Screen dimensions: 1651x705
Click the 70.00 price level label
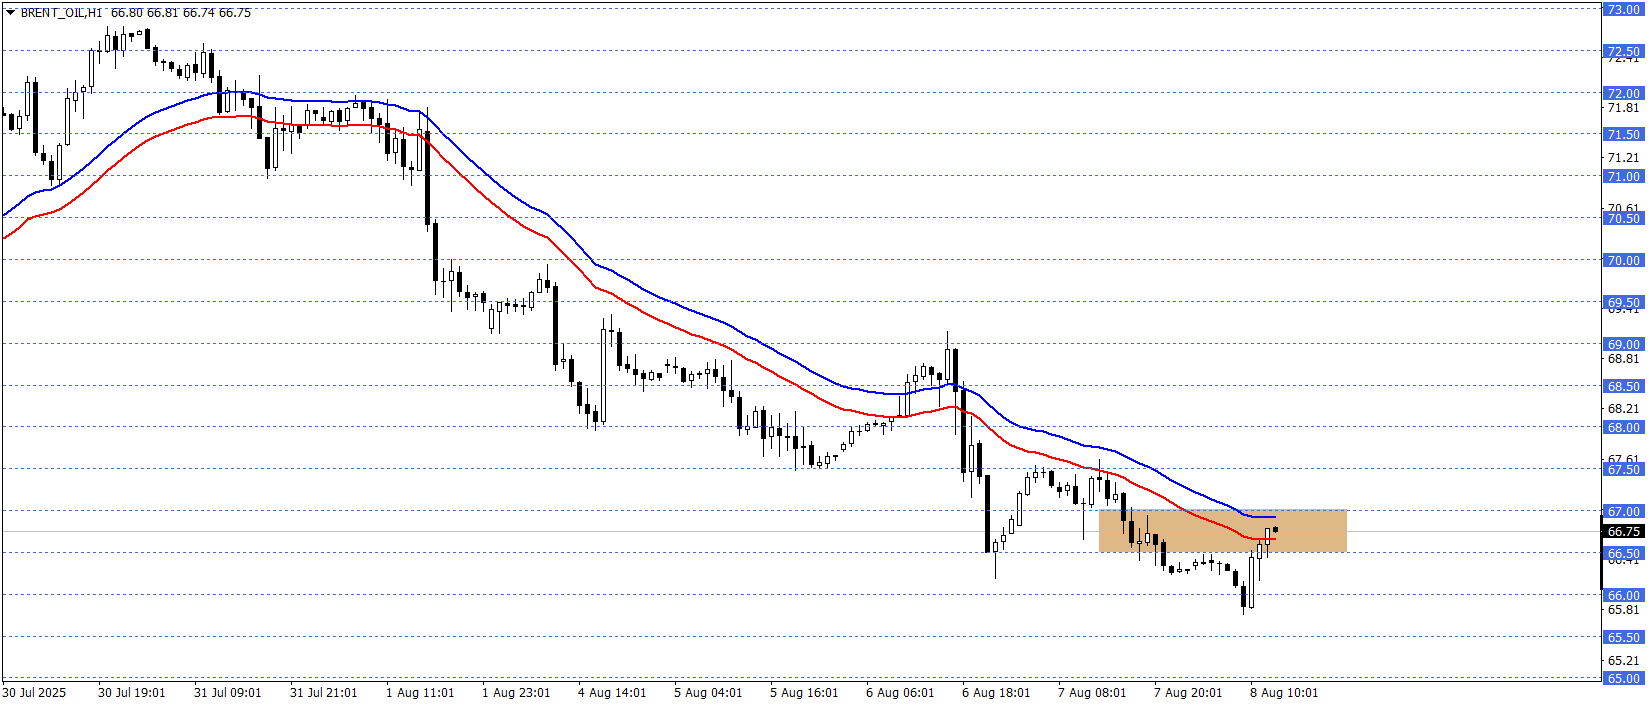1623,260
